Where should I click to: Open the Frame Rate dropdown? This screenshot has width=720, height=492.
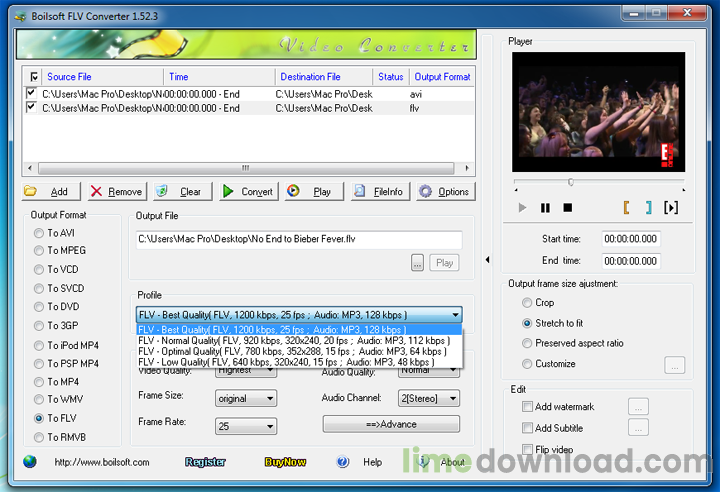[246, 426]
